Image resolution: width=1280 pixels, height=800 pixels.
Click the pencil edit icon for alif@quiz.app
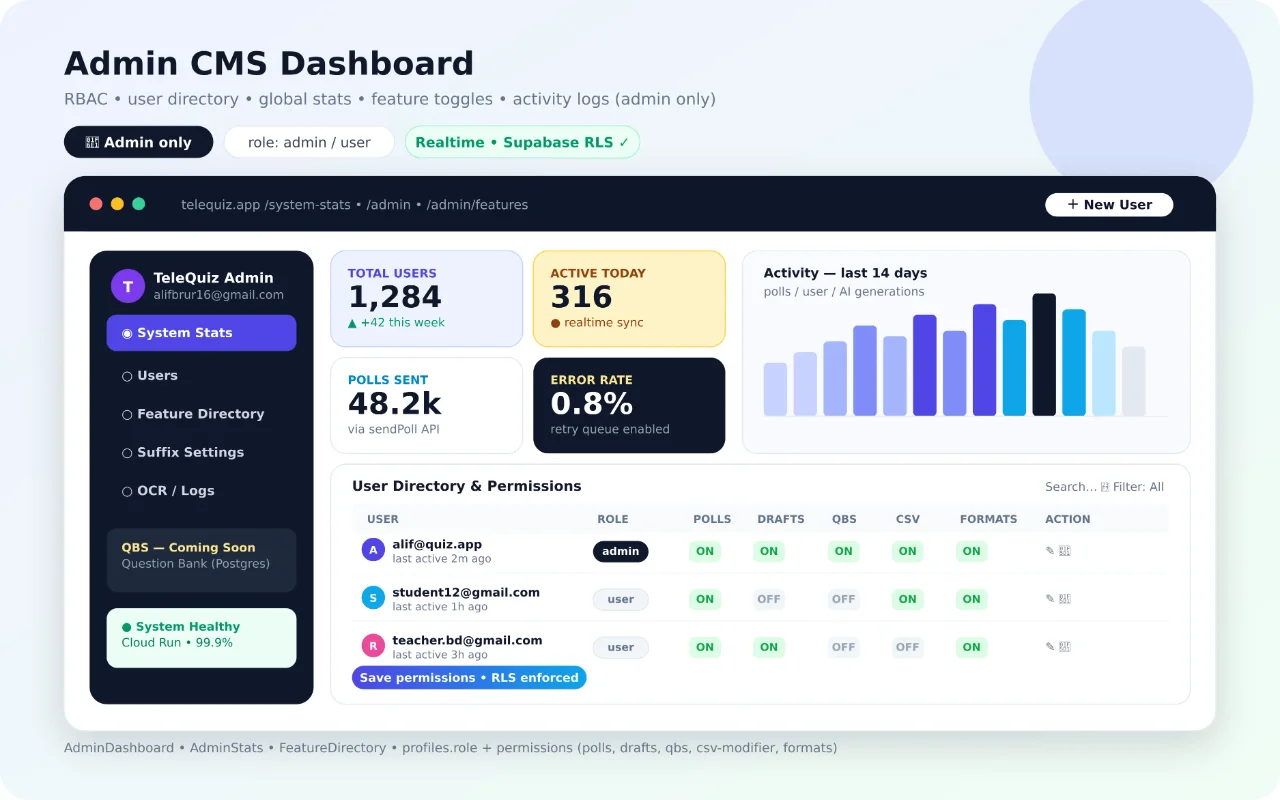(x=1050, y=551)
